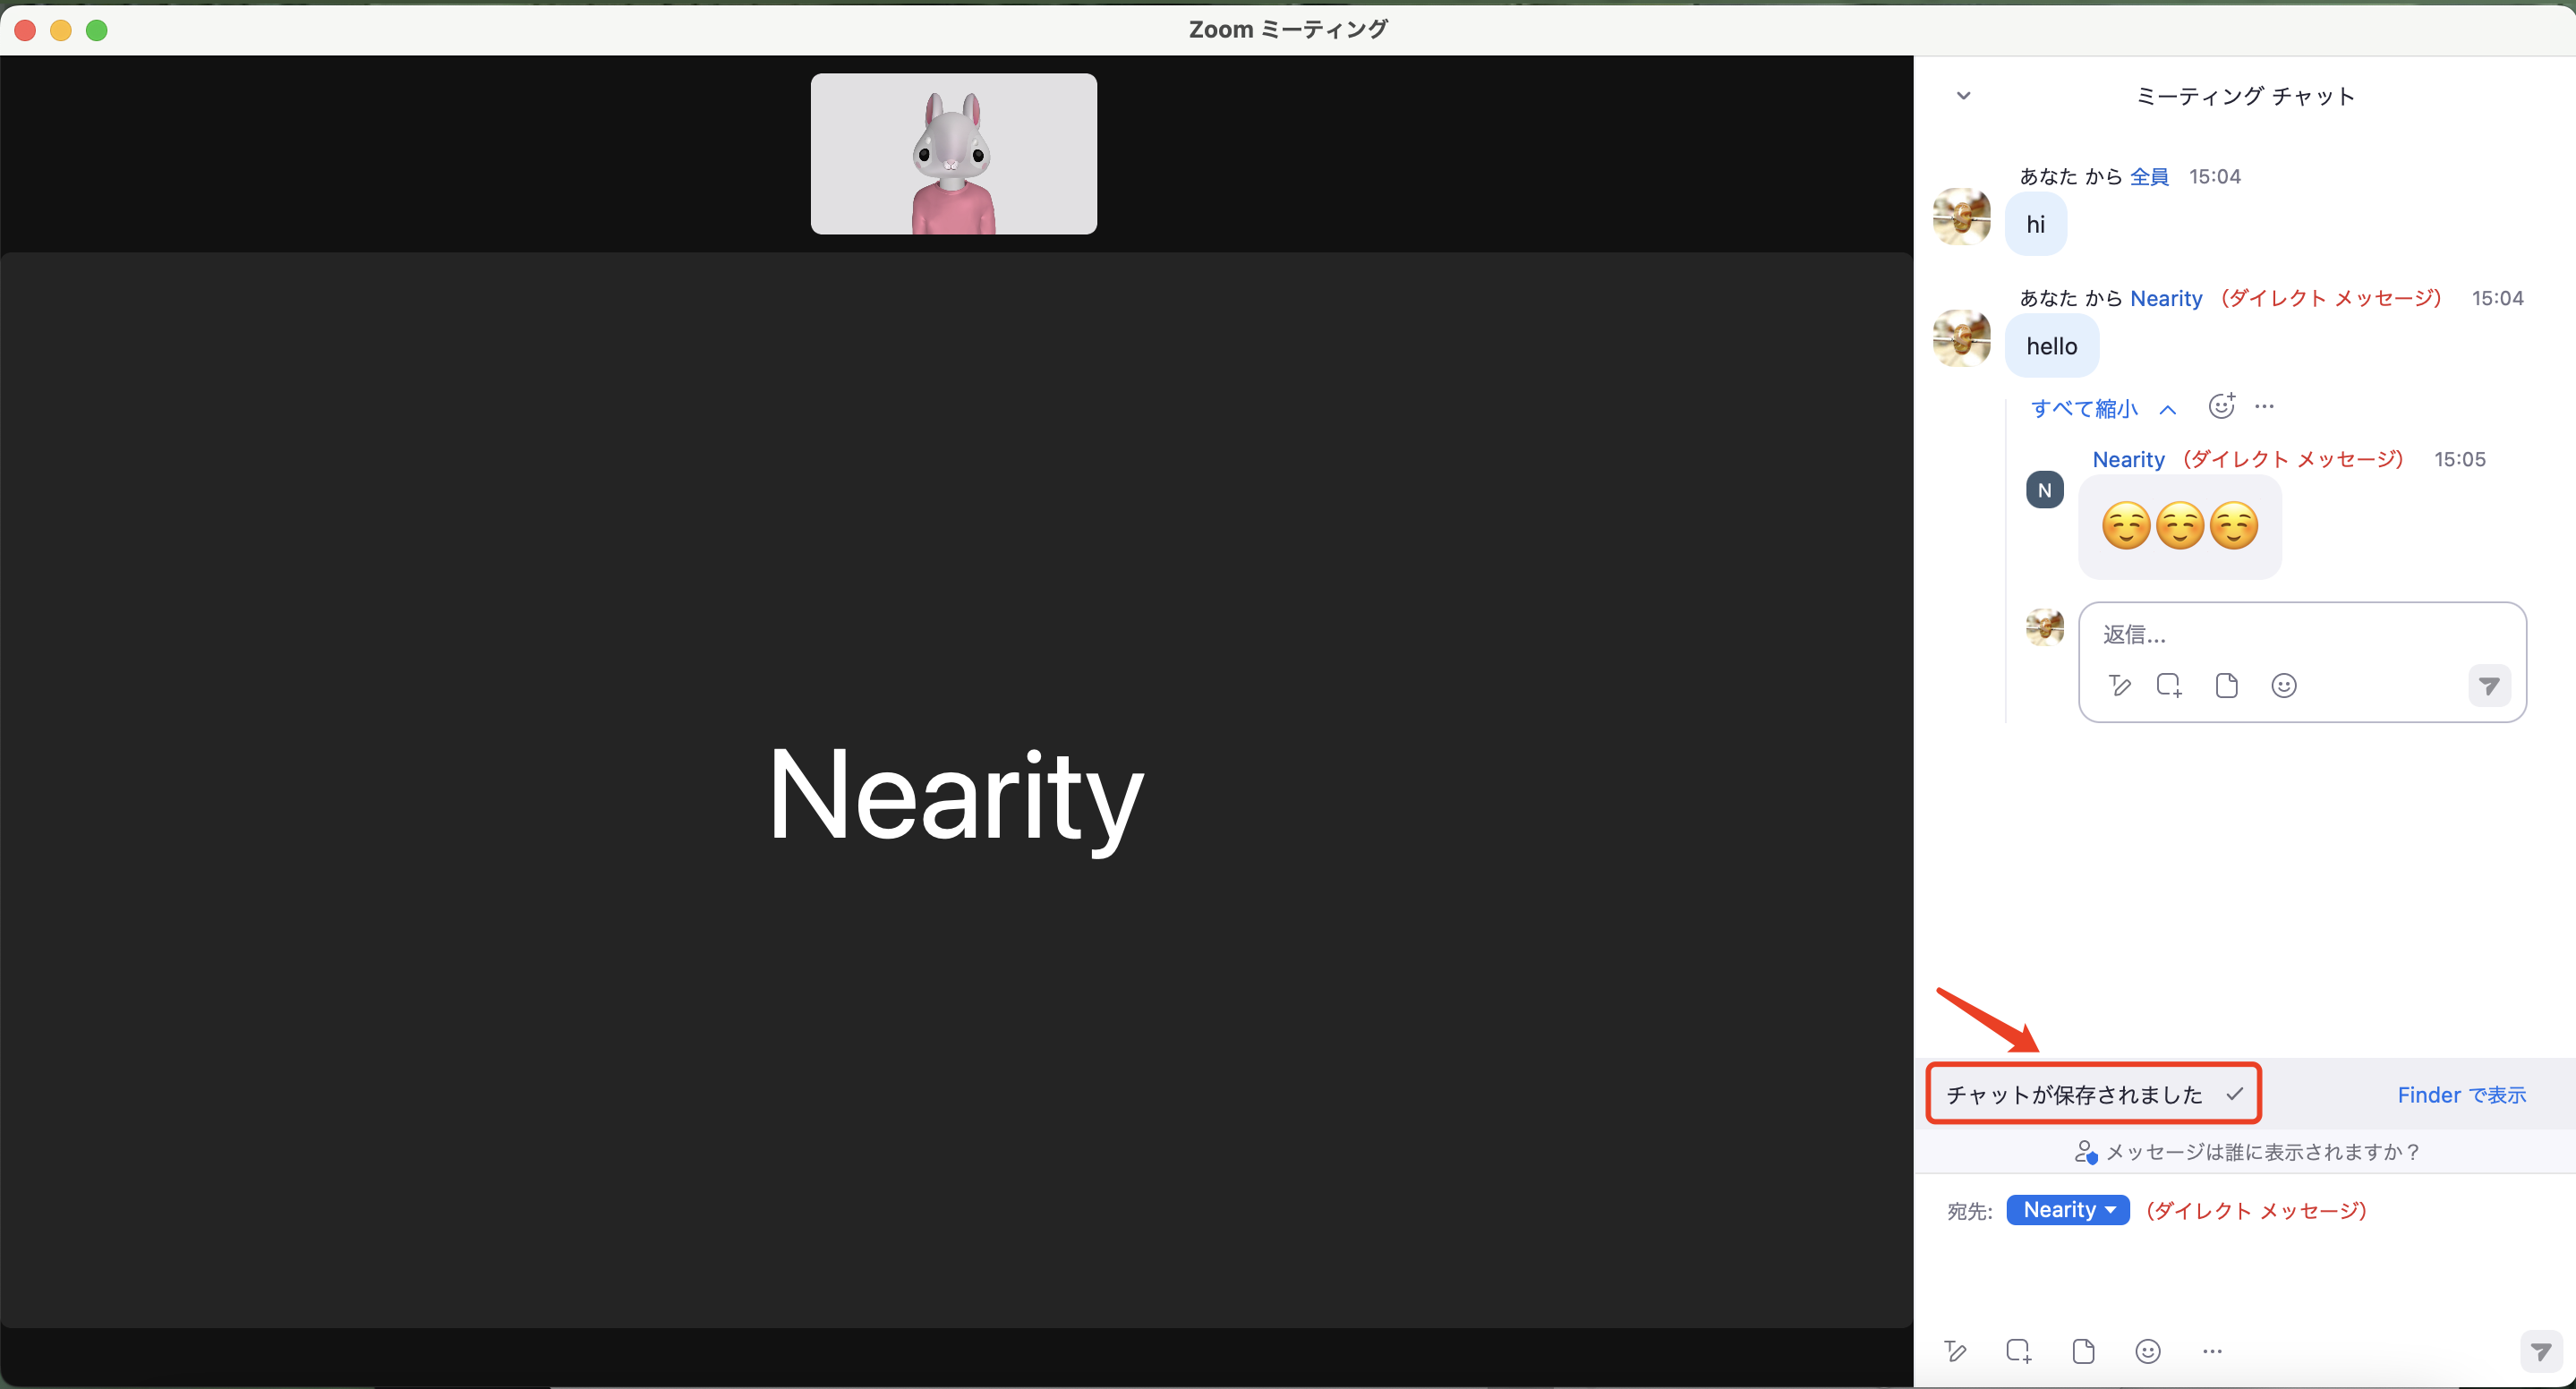Collapse the meeting chat panel chevron
Image resolution: width=2576 pixels, height=1389 pixels.
pyautogui.click(x=1963, y=96)
